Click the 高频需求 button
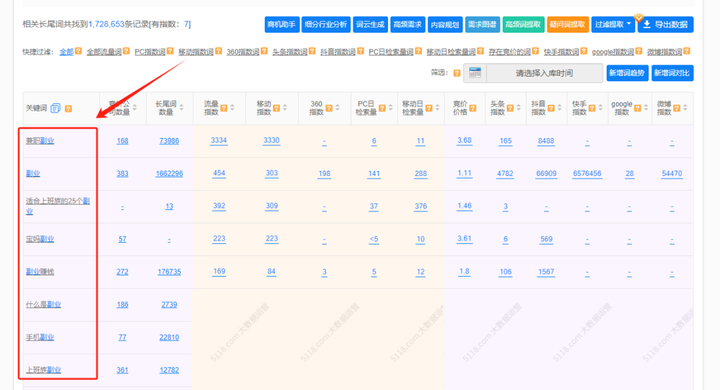Viewport: 720px width, 390px height. 408,24
